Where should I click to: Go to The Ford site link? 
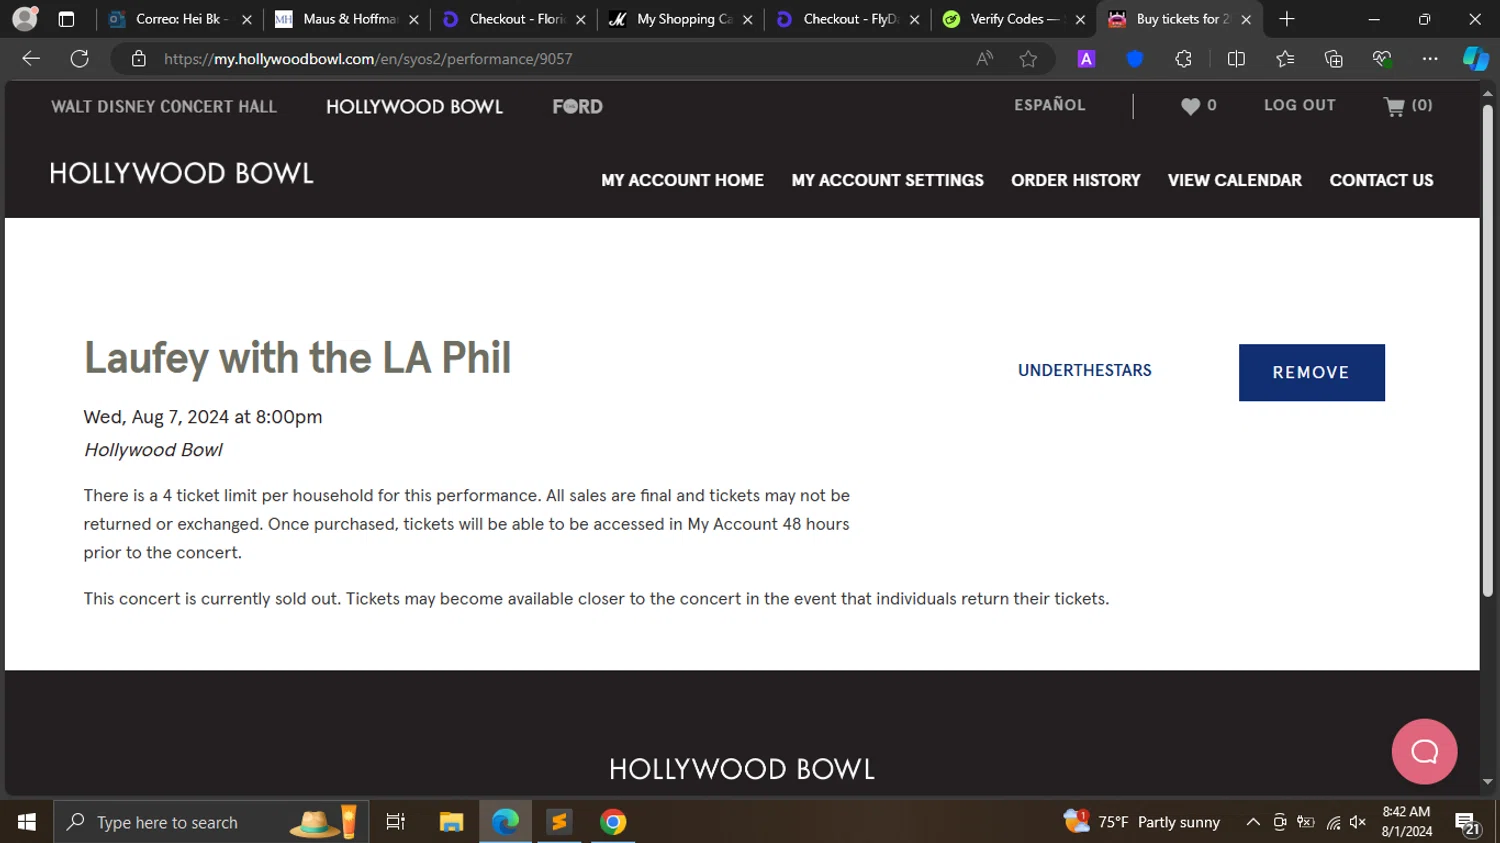click(578, 106)
